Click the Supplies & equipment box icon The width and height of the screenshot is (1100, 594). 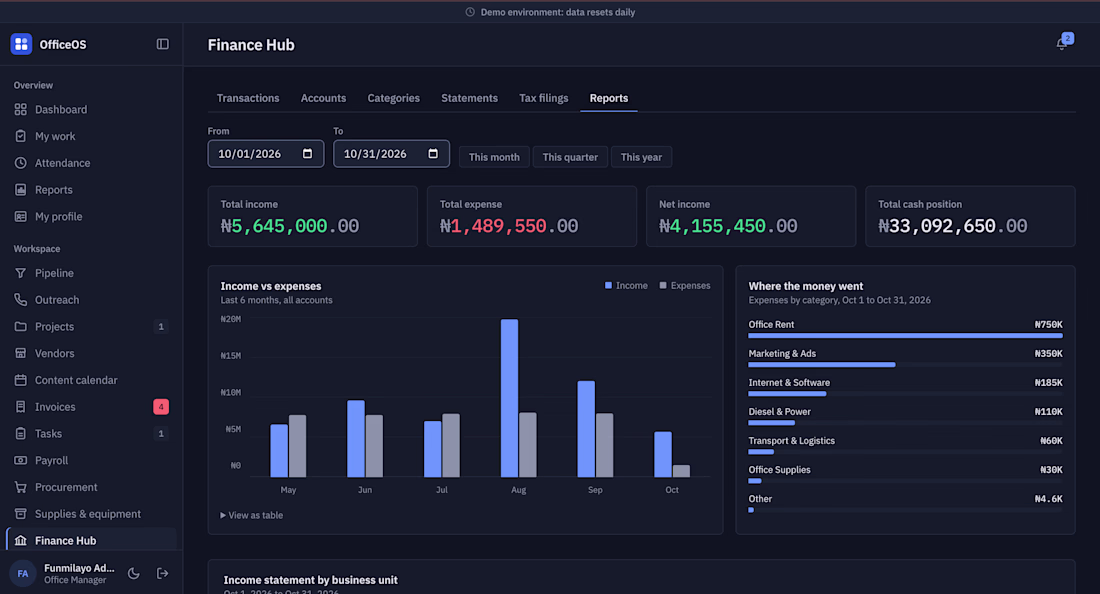pos(20,514)
